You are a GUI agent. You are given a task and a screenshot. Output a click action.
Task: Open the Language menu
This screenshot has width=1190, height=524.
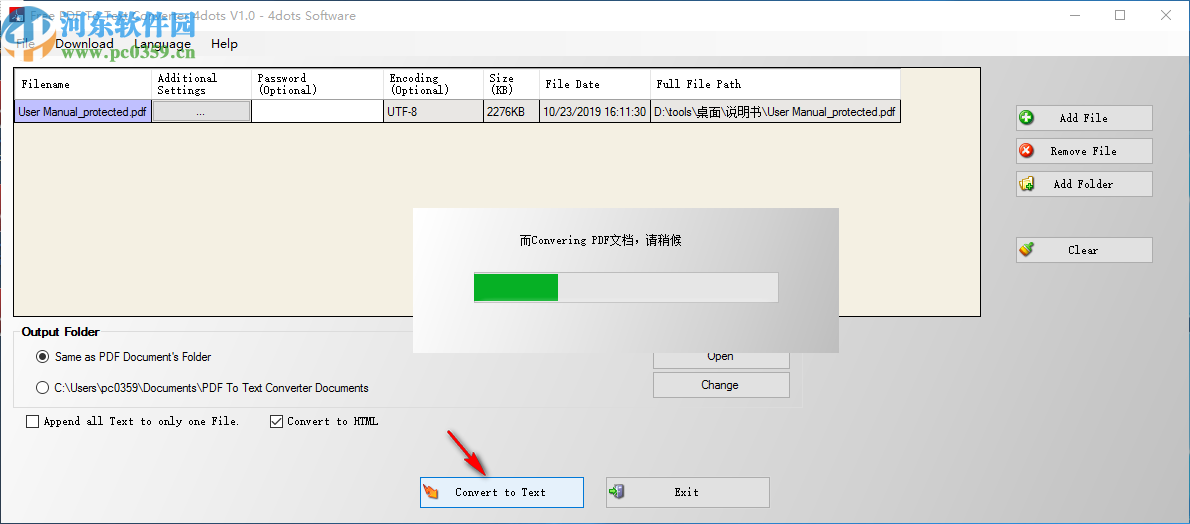point(162,44)
